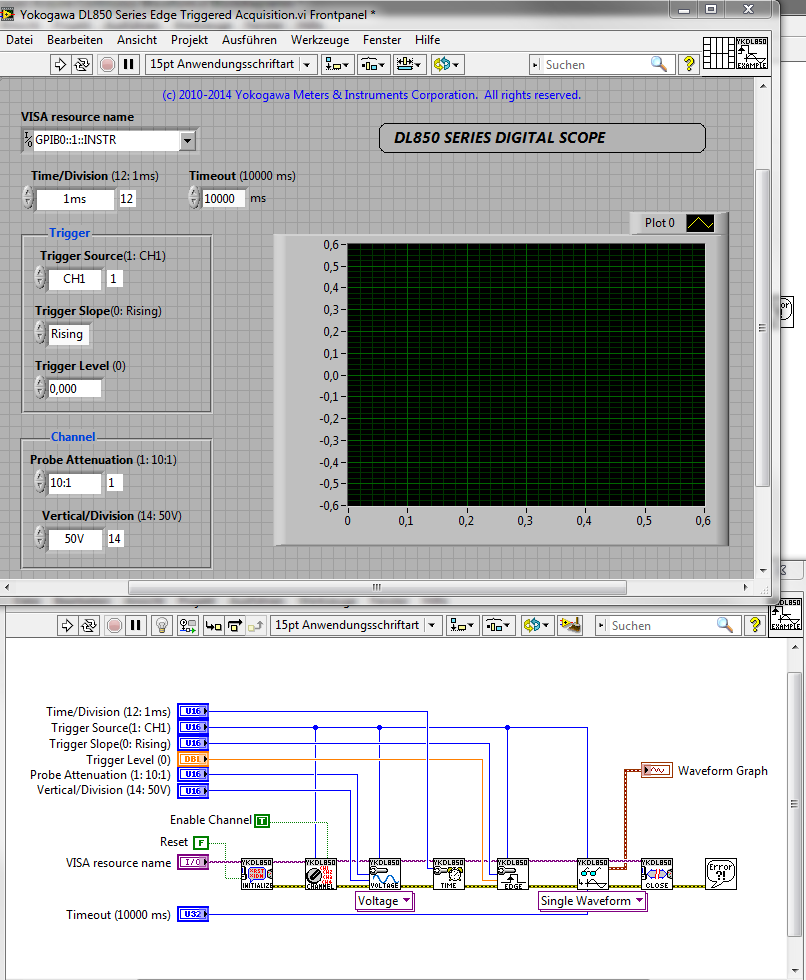Click Run Continuously in block diagram toolbar

89,625
